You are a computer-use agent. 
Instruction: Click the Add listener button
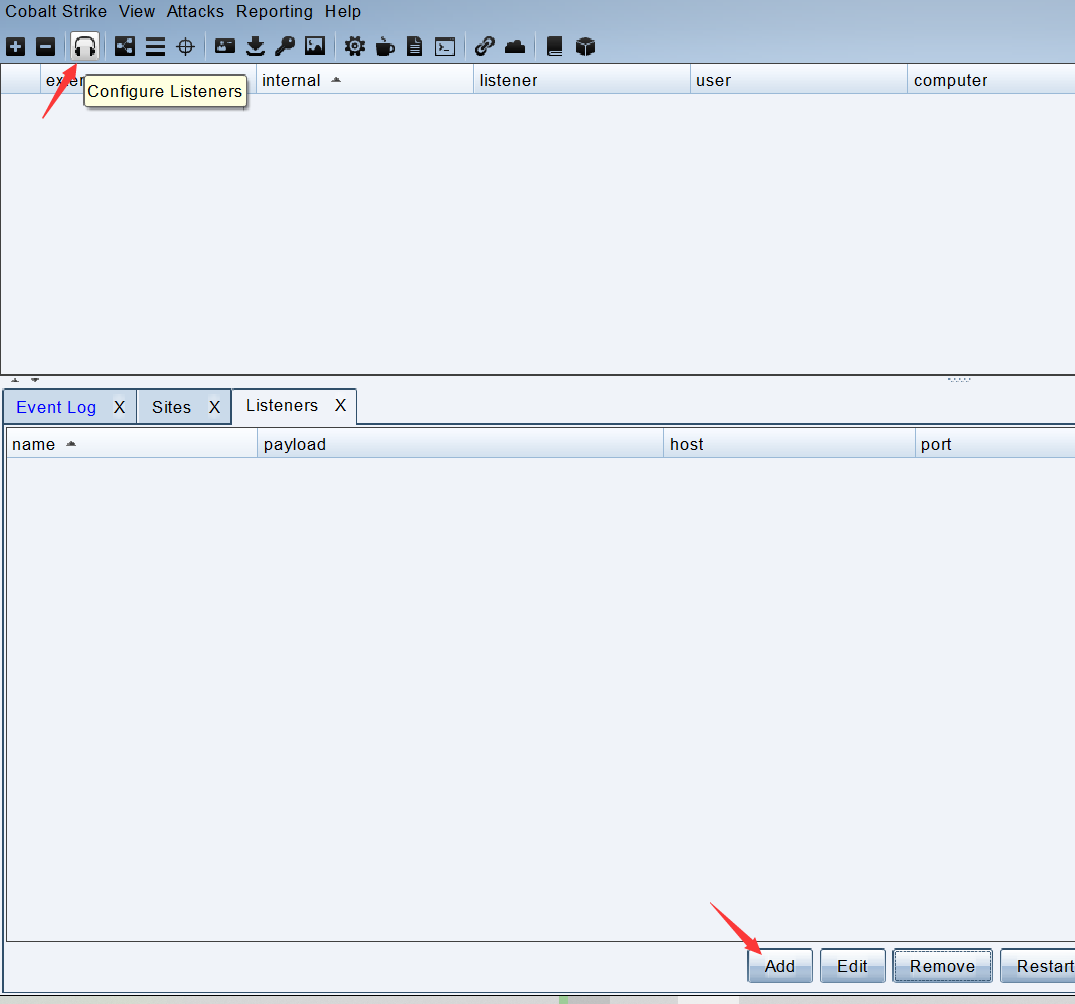click(780, 966)
